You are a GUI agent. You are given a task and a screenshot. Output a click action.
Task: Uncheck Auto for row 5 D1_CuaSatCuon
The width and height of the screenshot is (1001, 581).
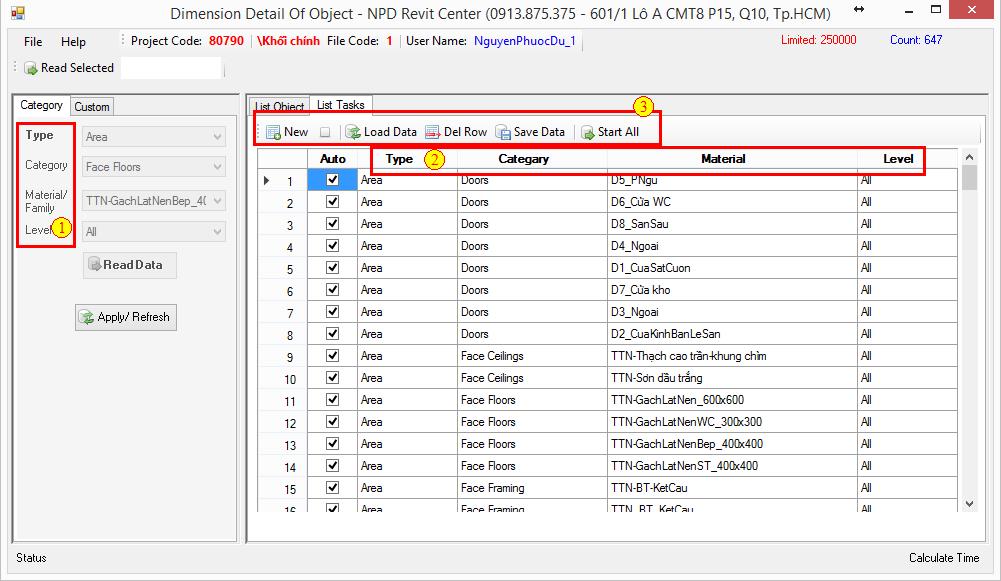point(333,268)
